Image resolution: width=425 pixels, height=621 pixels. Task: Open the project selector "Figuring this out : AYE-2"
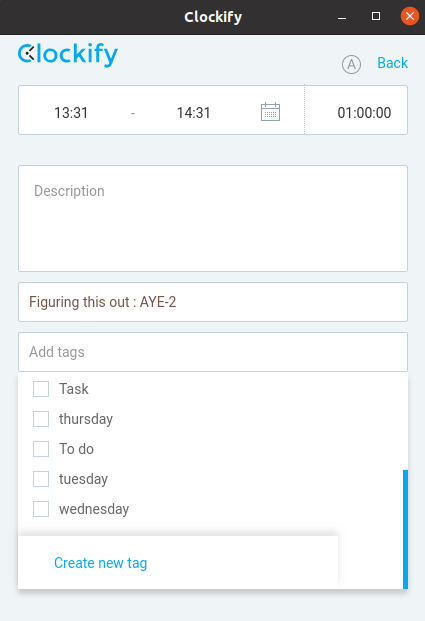(x=213, y=302)
